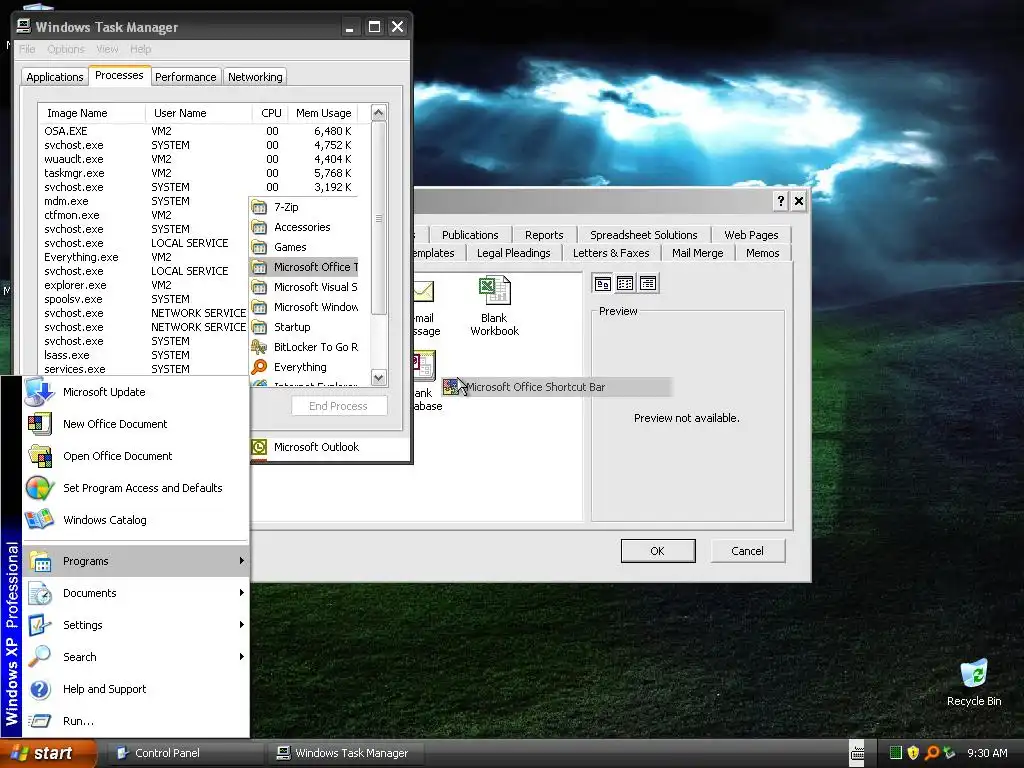
Task: Click the BitLocker To Go Reader icon
Action: coord(259,347)
